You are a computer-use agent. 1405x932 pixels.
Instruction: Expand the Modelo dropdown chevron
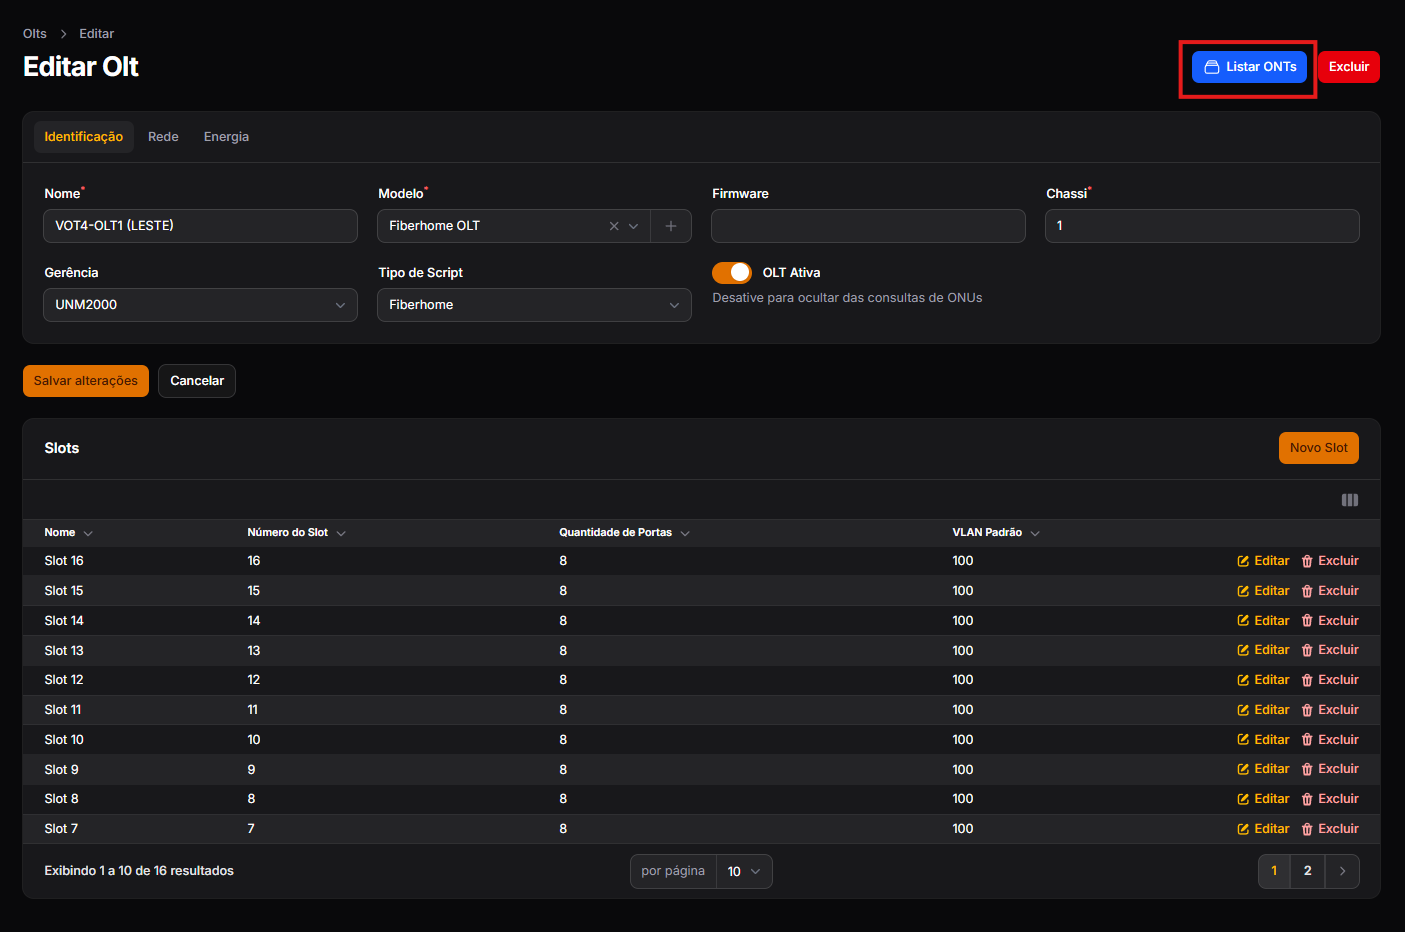633,226
